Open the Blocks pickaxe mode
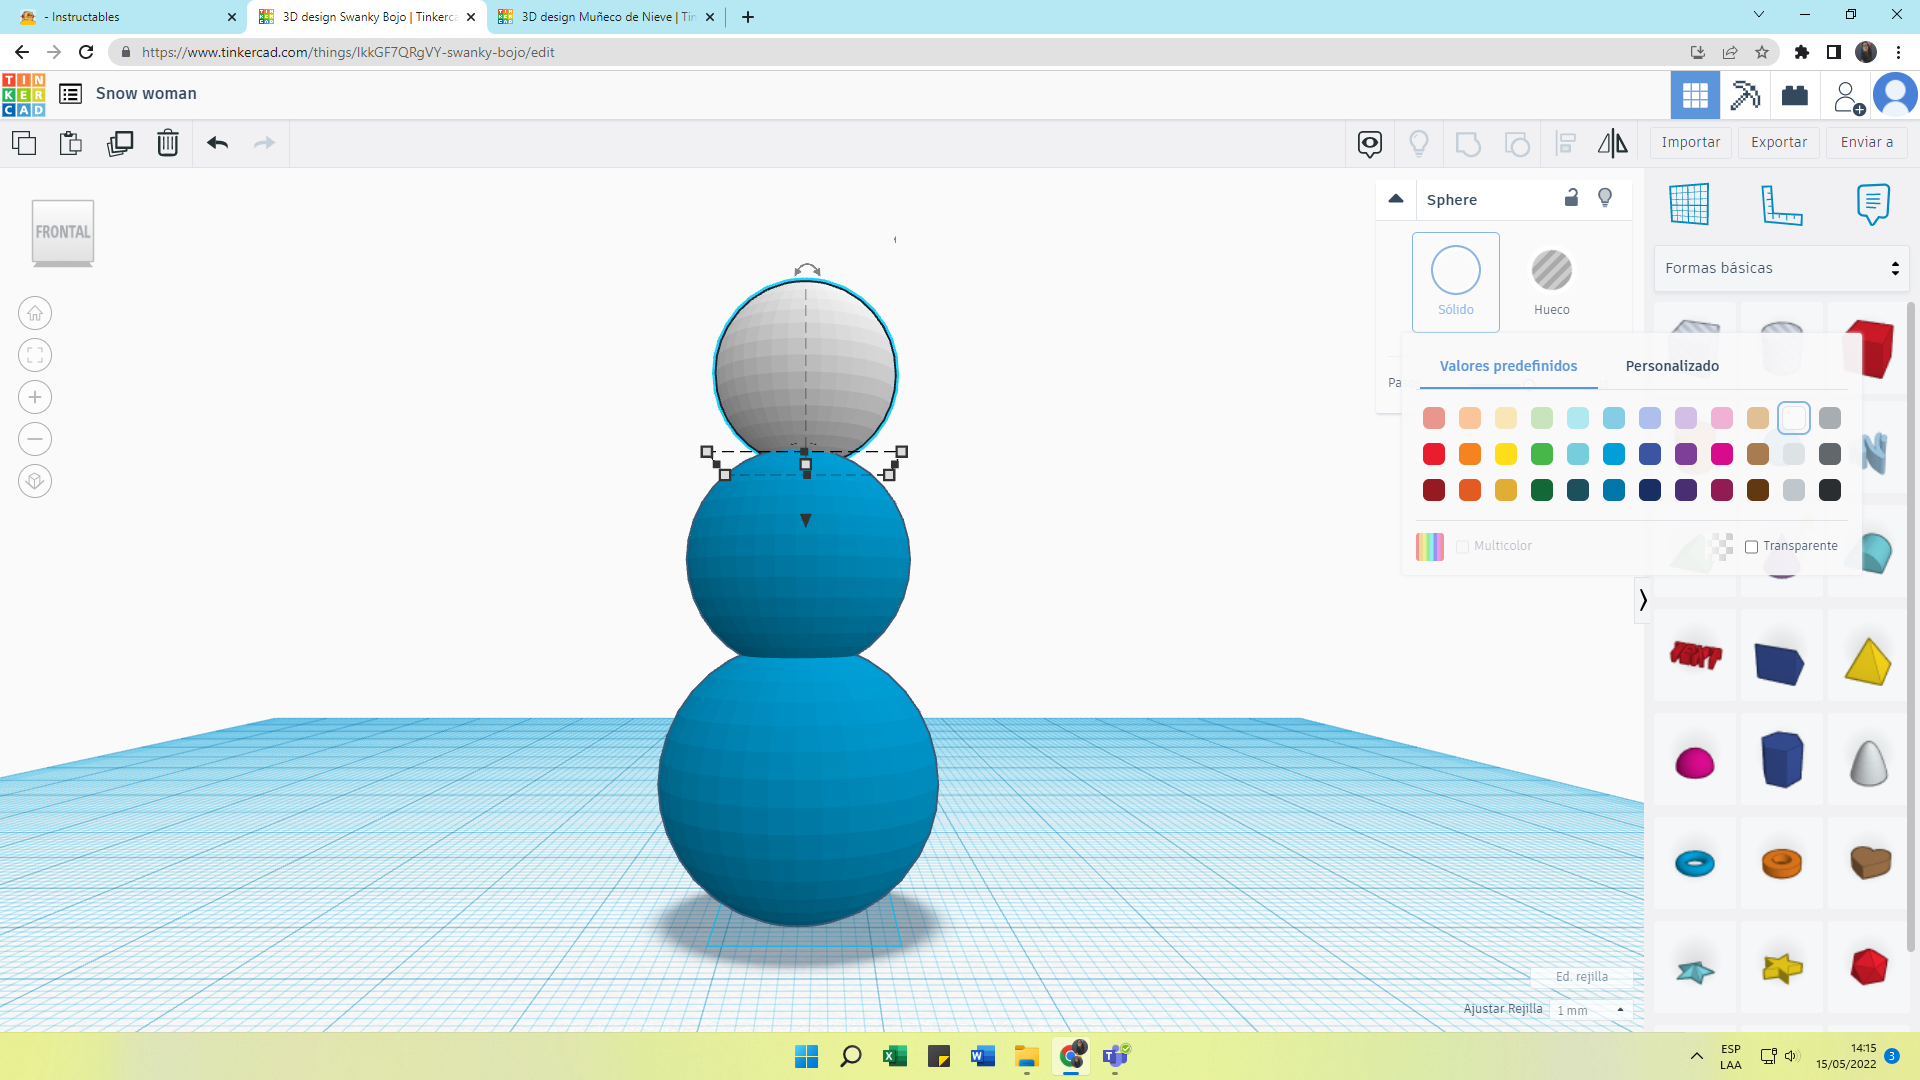This screenshot has height=1080, width=1920. point(1745,95)
